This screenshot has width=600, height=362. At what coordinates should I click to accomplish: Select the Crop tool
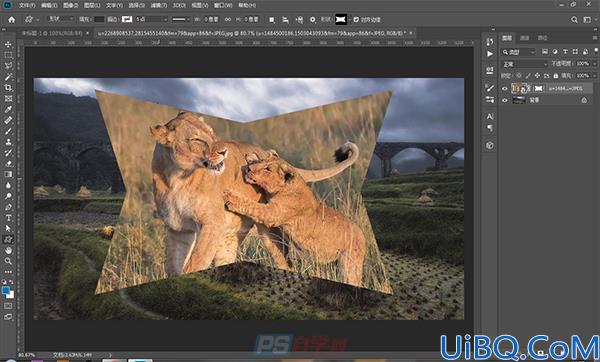coord(8,88)
